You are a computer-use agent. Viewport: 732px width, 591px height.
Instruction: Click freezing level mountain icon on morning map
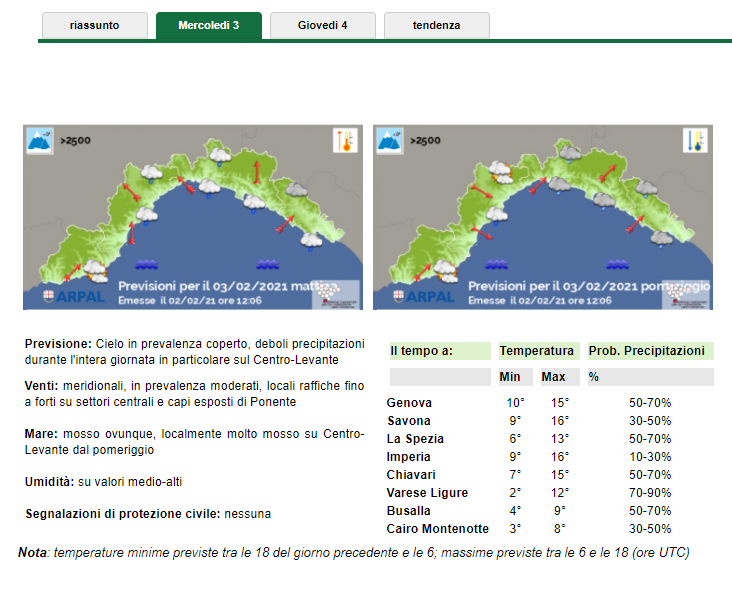tap(40, 140)
